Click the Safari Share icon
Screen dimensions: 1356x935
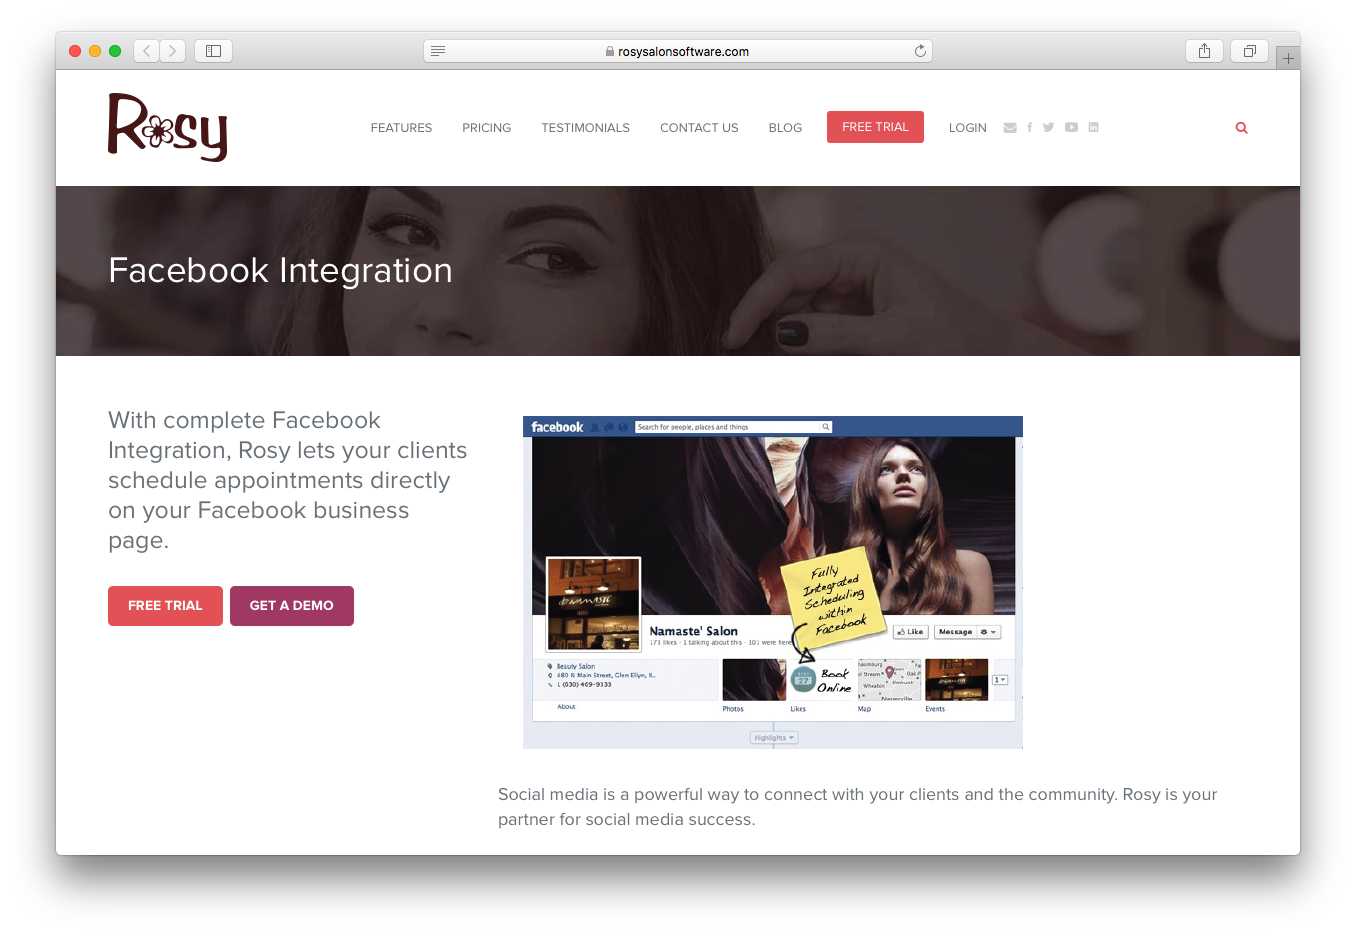pyautogui.click(x=1204, y=51)
